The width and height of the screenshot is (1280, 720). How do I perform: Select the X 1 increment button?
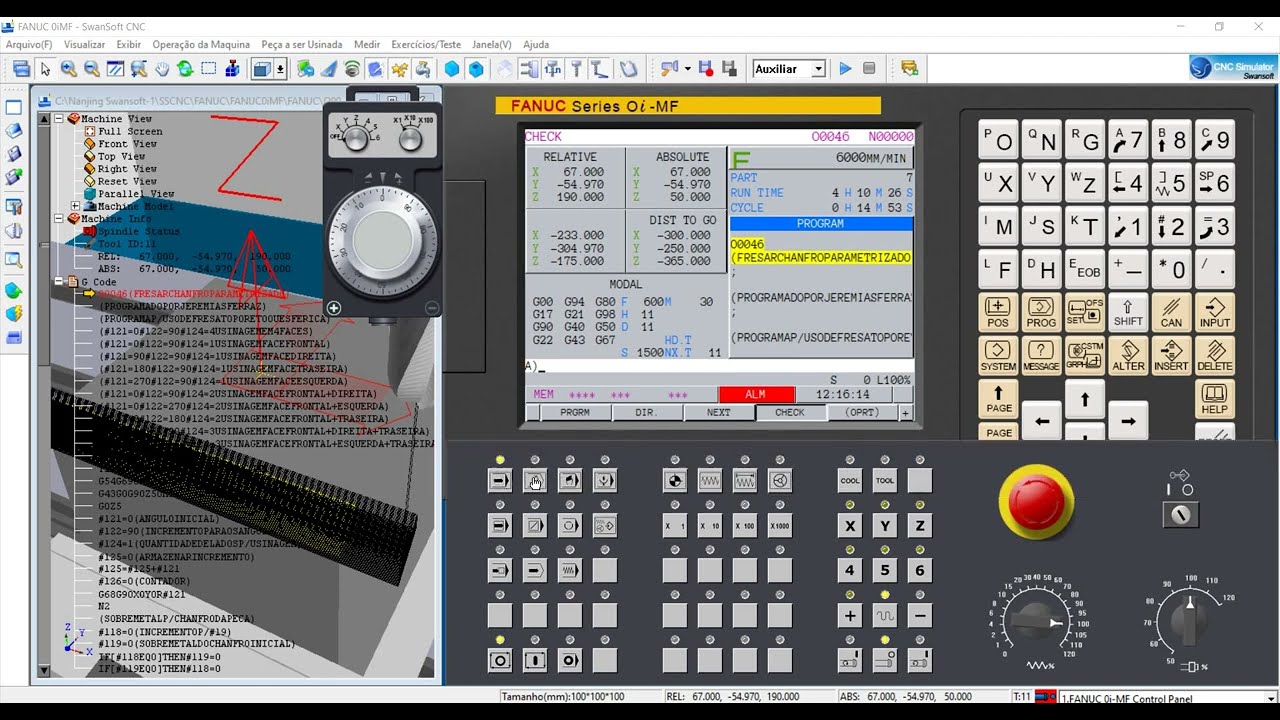[x=675, y=526]
